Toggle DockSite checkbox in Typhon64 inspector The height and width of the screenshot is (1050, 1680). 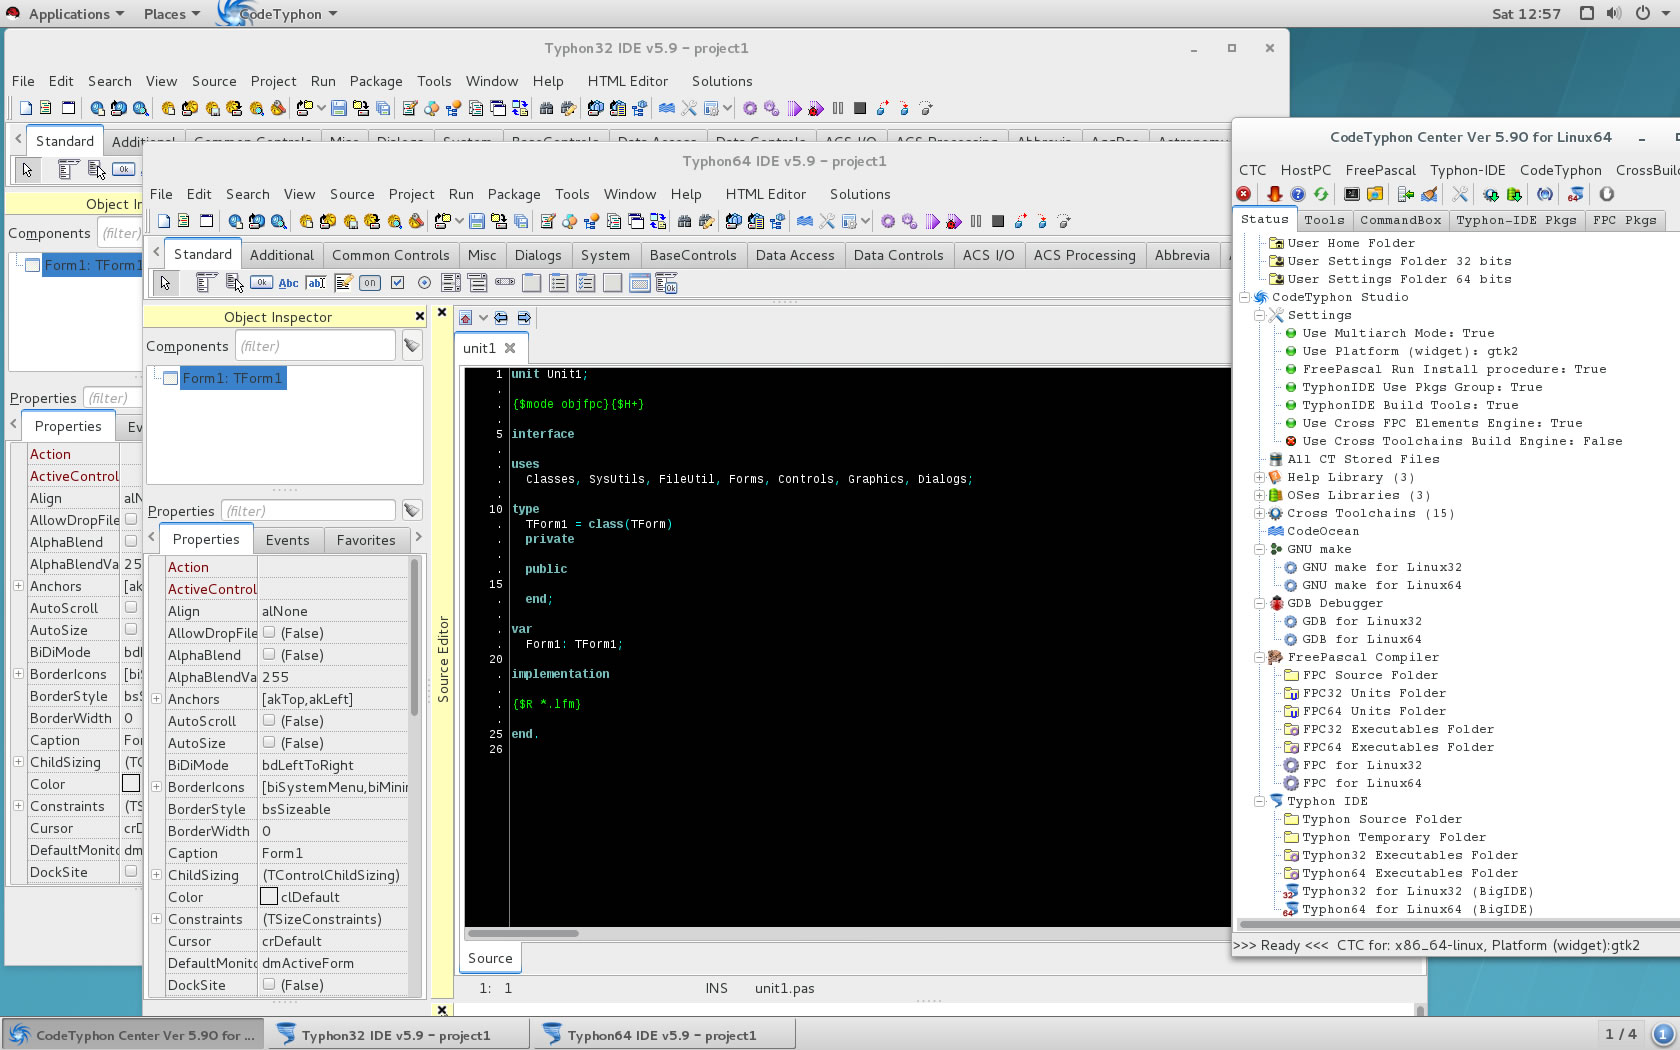[x=269, y=985]
